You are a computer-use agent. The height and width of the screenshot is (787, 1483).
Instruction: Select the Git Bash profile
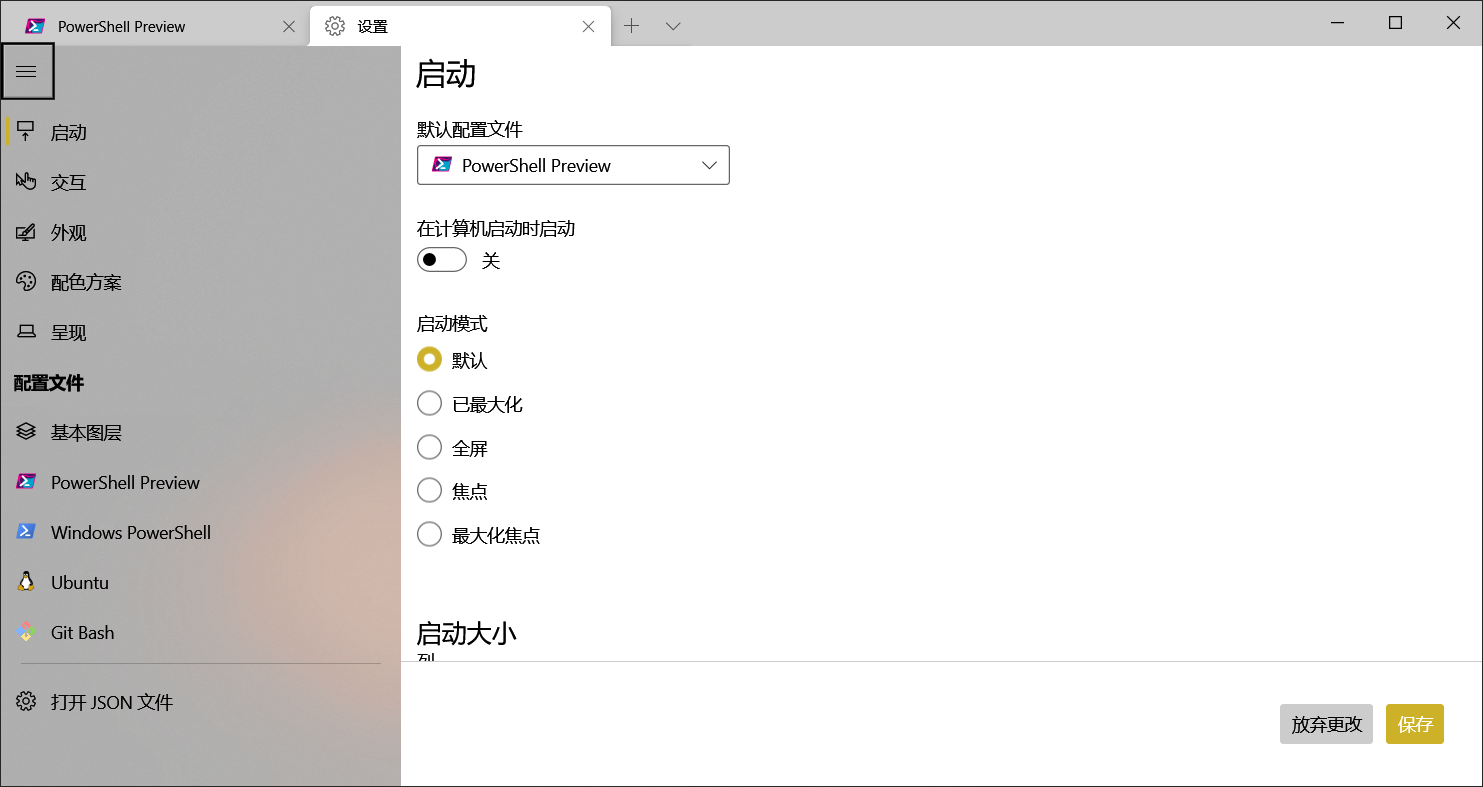click(84, 632)
